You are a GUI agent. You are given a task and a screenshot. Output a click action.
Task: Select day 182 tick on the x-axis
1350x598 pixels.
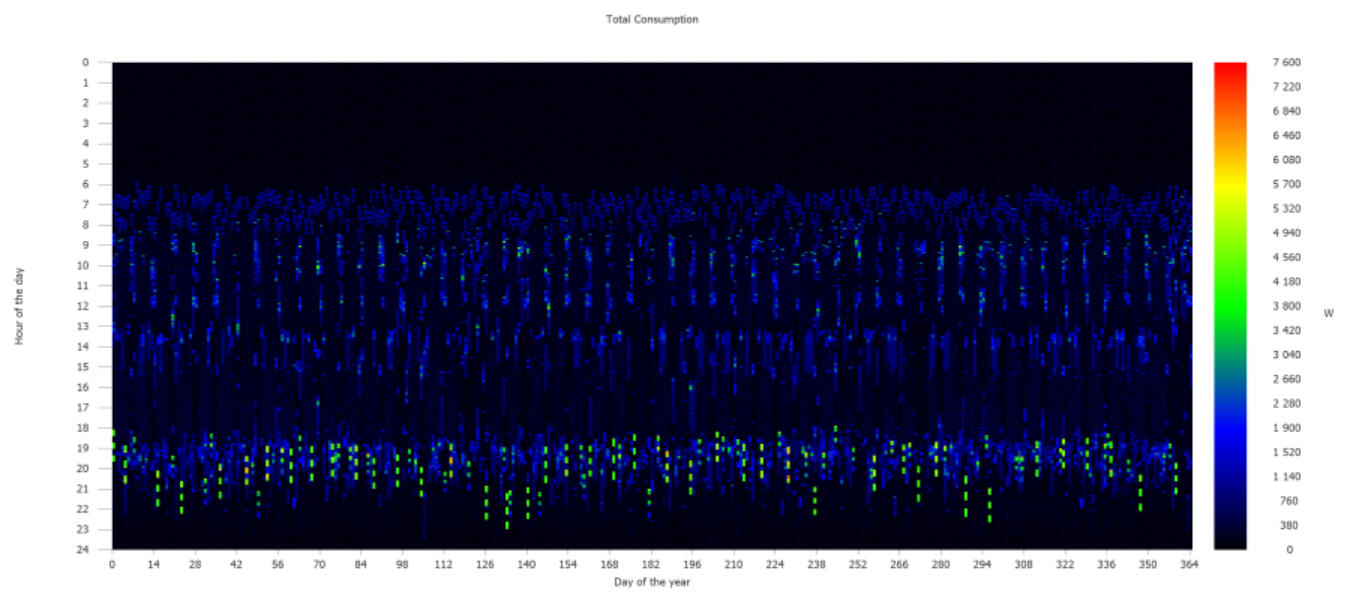tap(651, 565)
